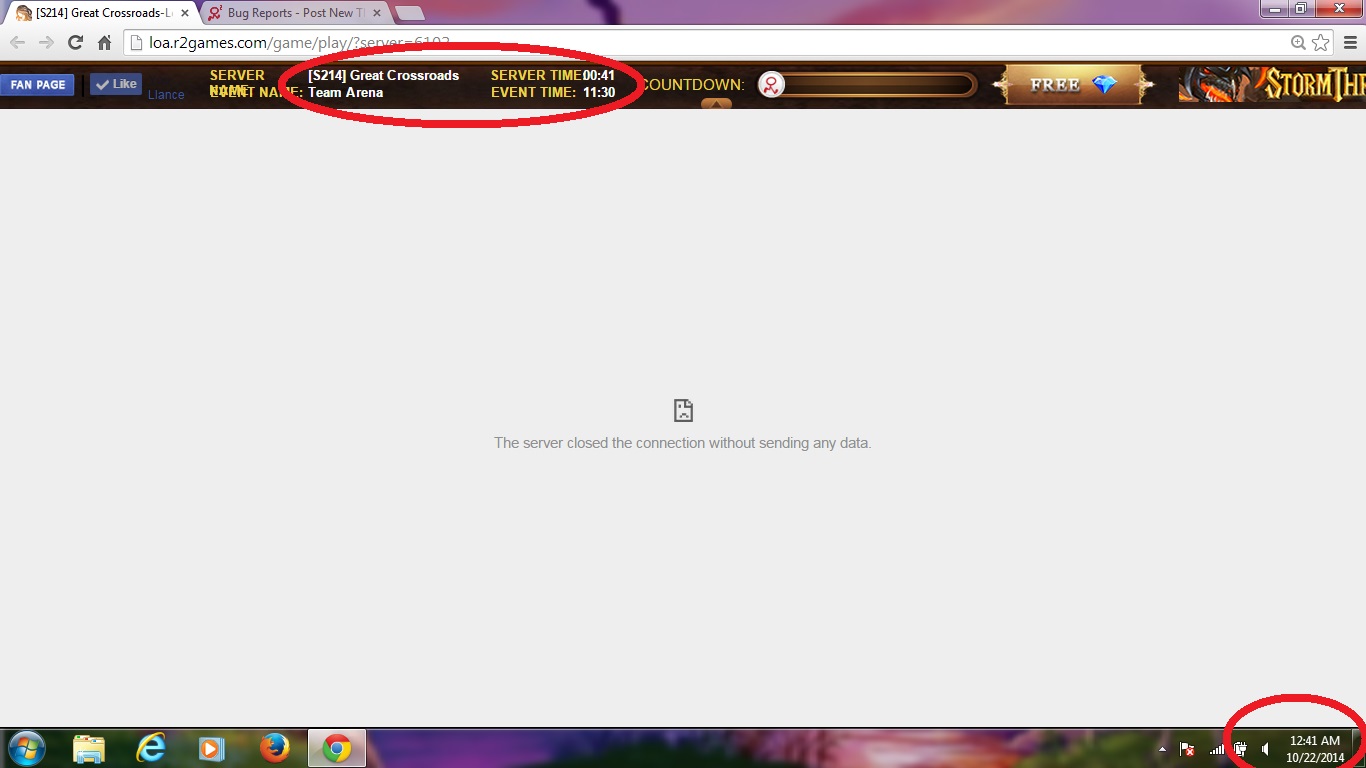1366x768 pixels.
Task: Launch Internet Explorer from the taskbar
Action: tap(151, 748)
